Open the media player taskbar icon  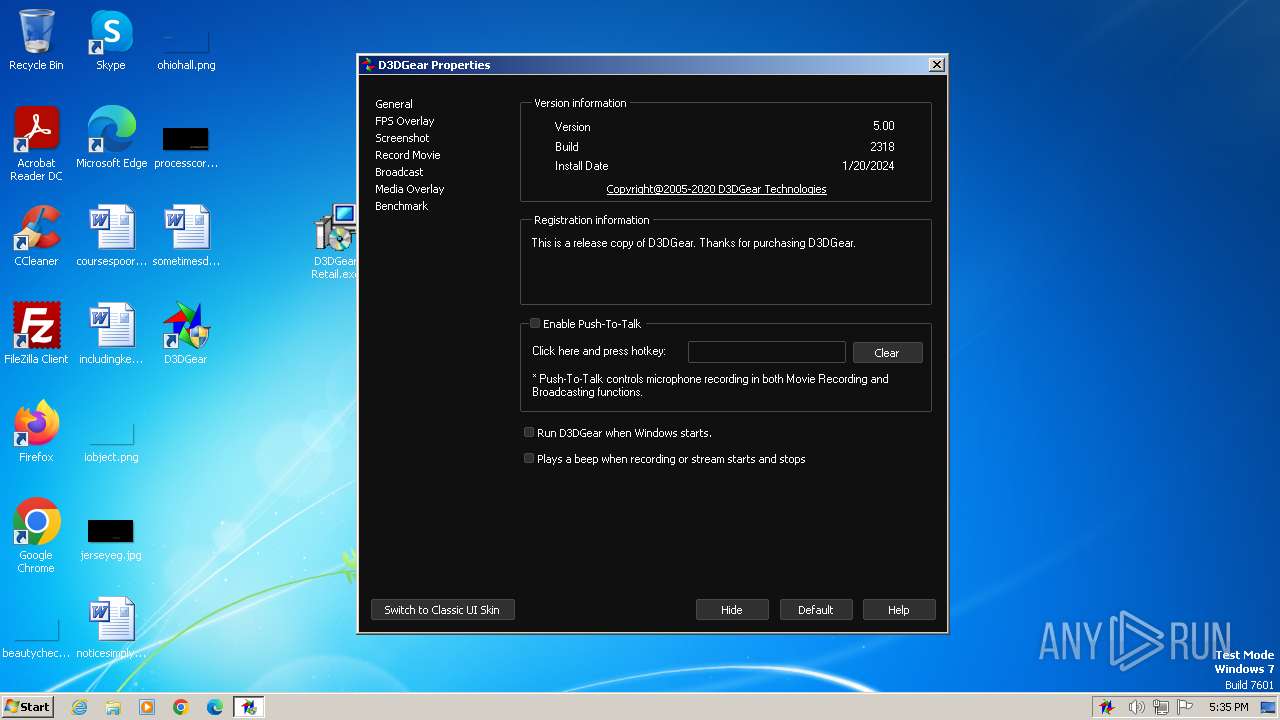point(147,707)
